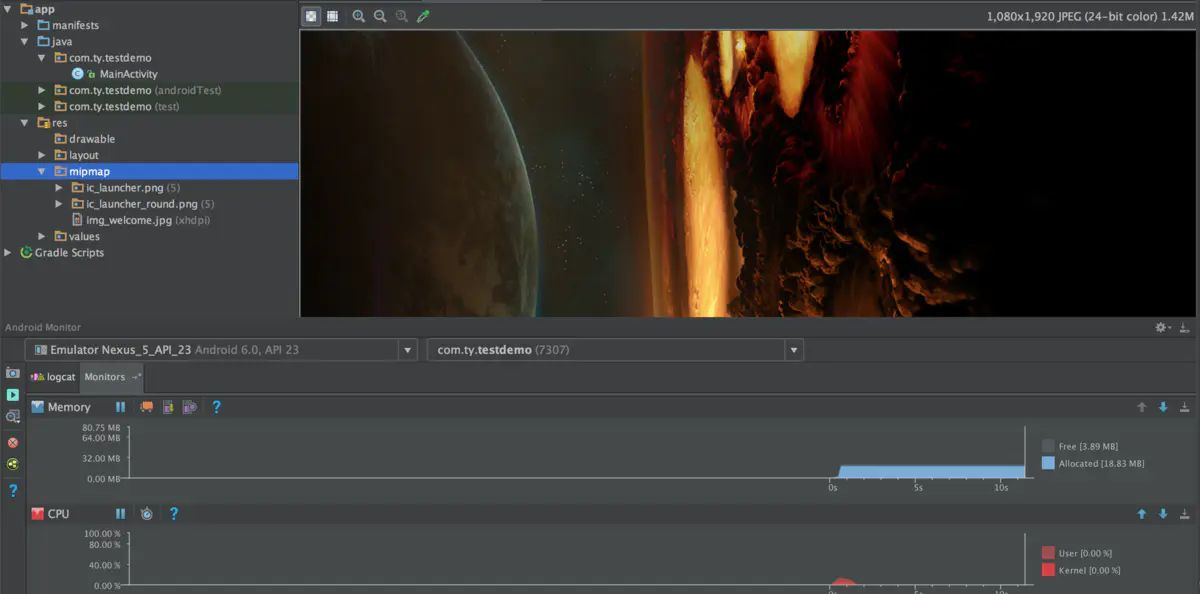Click the Android Monitor panel title
This screenshot has width=1200, height=594.
click(x=43, y=327)
